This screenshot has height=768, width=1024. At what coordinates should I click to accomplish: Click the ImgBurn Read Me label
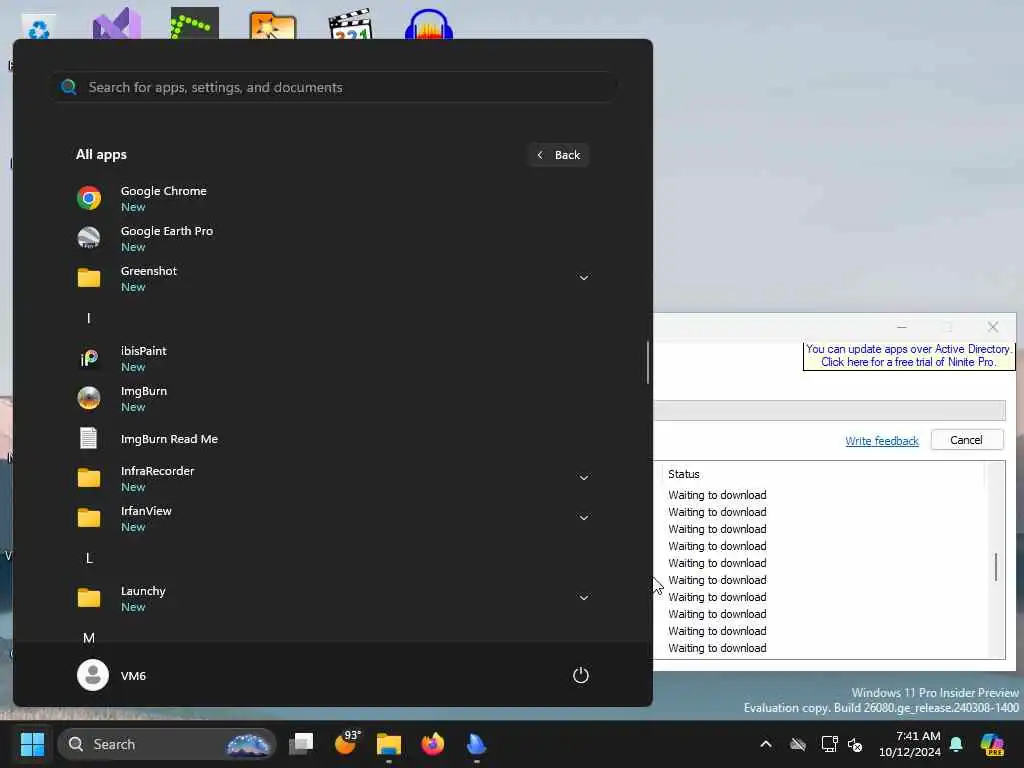(x=169, y=439)
